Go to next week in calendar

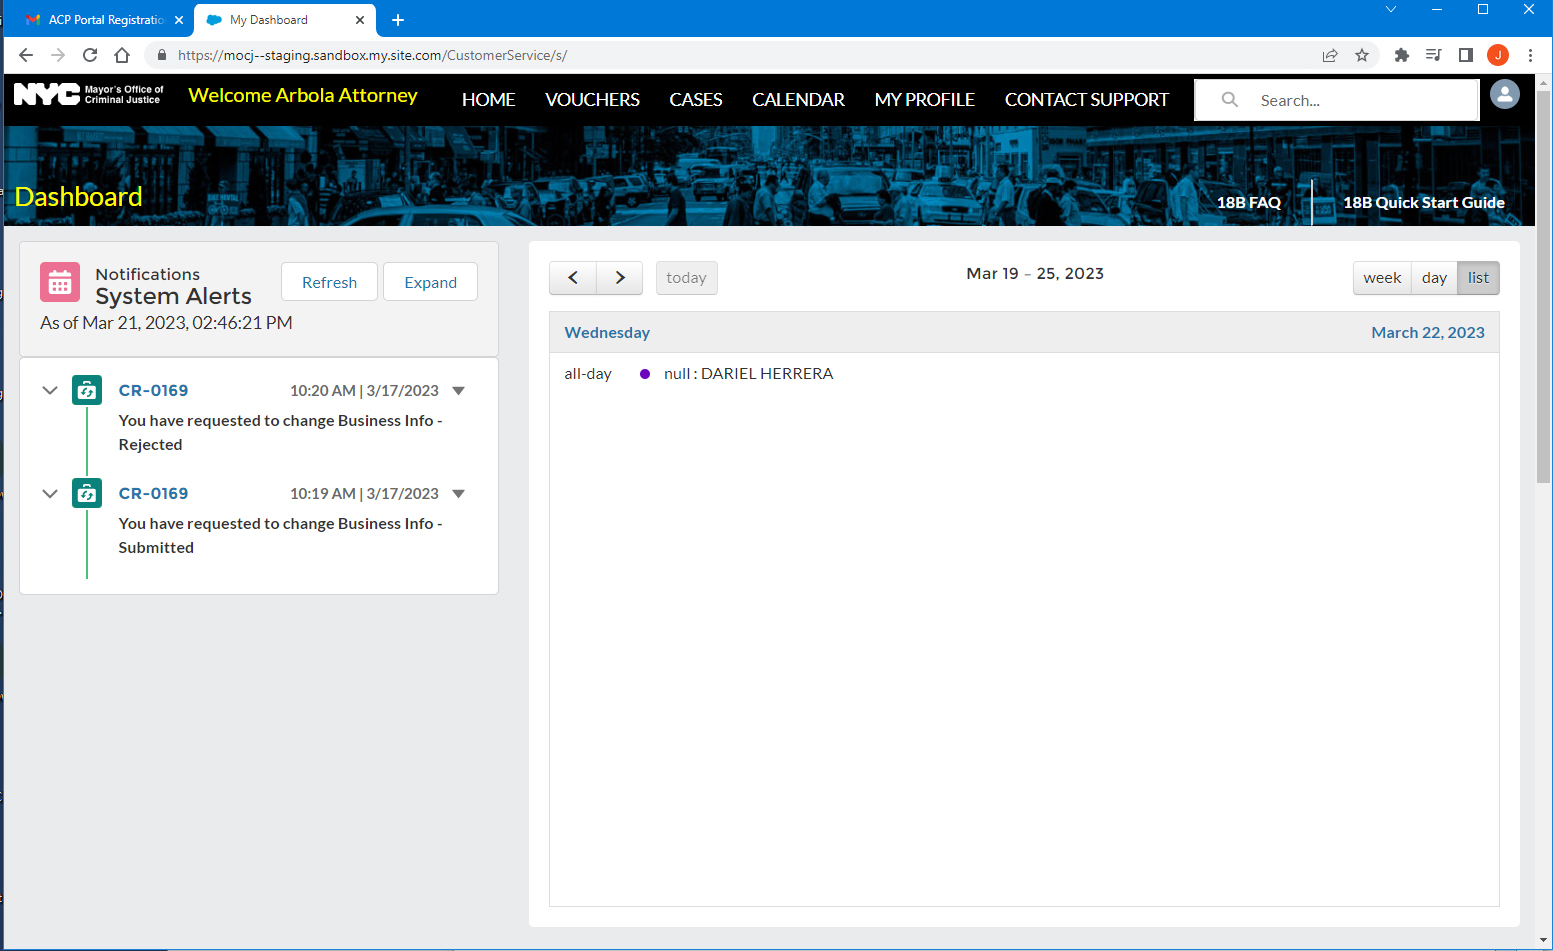click(620, 278)
